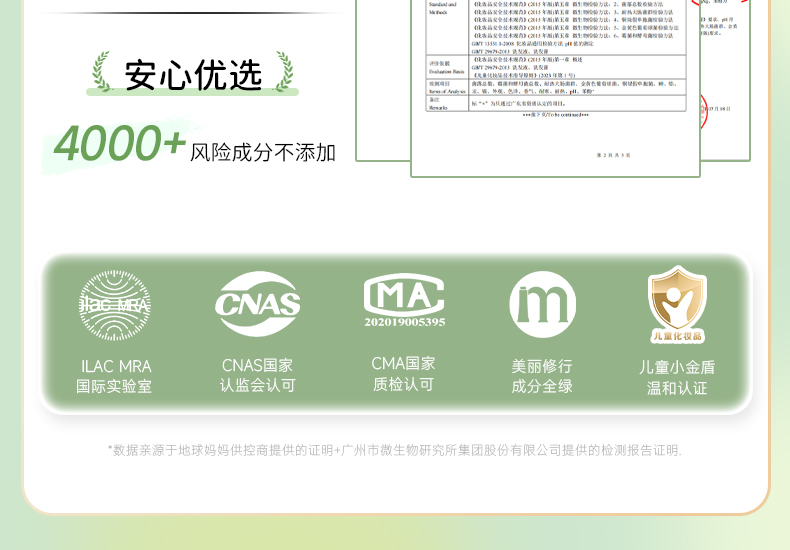The height and width of the screenshot is (550, 790).
Task: Click the CMA number 202019005395
Action: point(404,323)
